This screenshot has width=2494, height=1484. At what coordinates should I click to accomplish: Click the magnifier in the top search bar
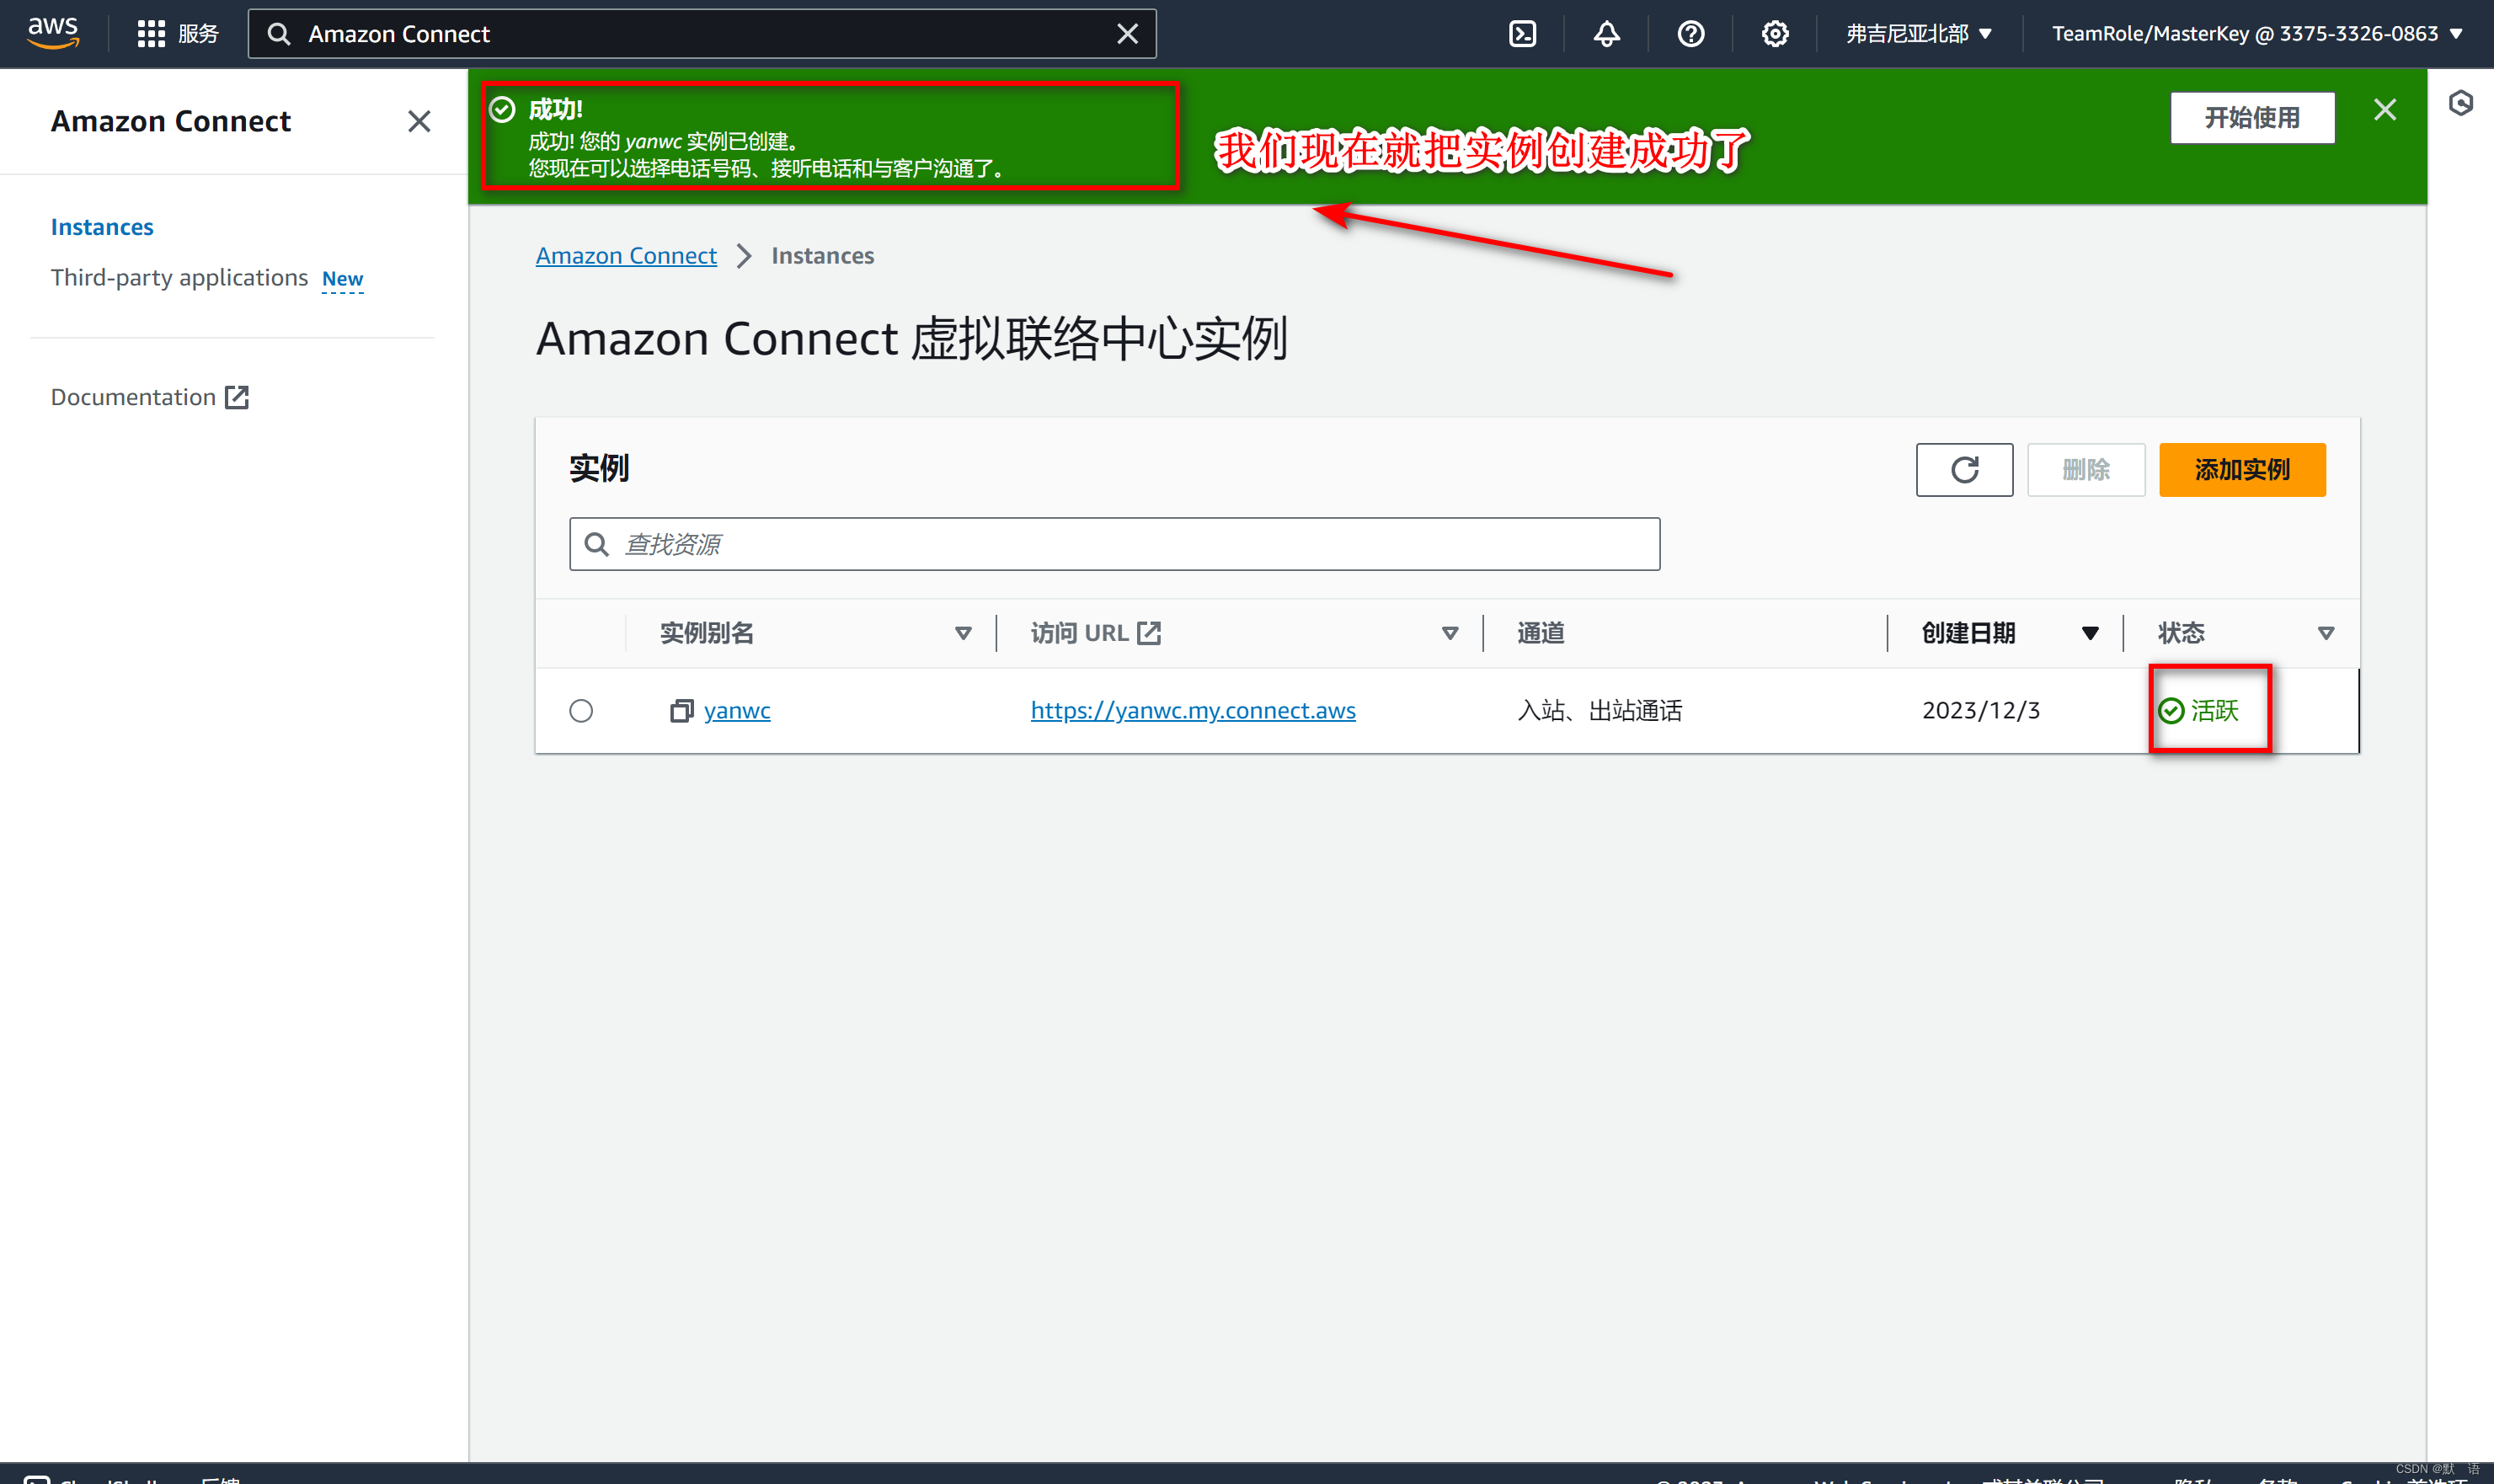click(279, 34)
